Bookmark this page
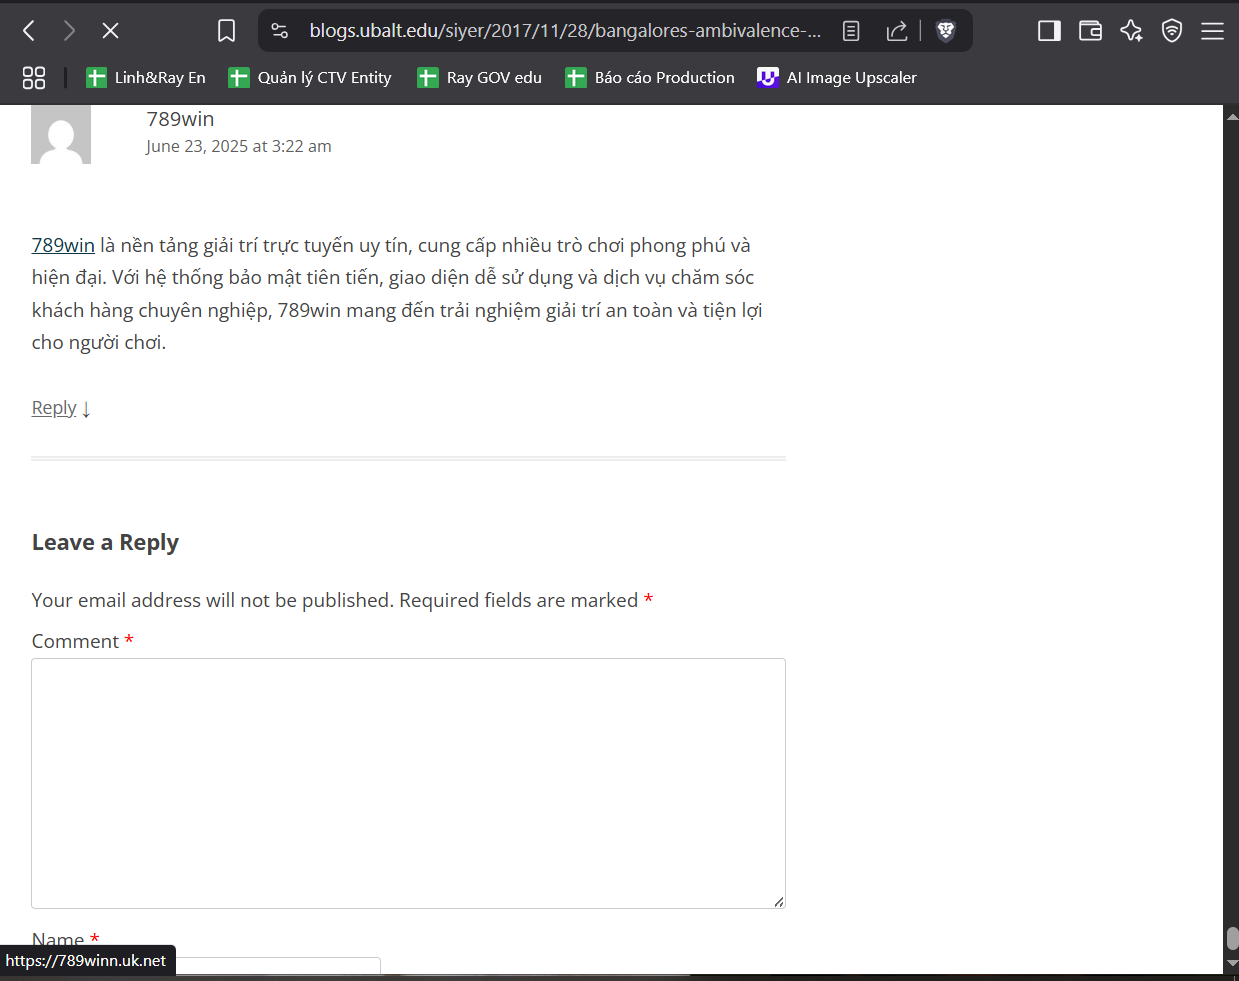This screenshot has height=981, width=1239. (x=227, y=31)
